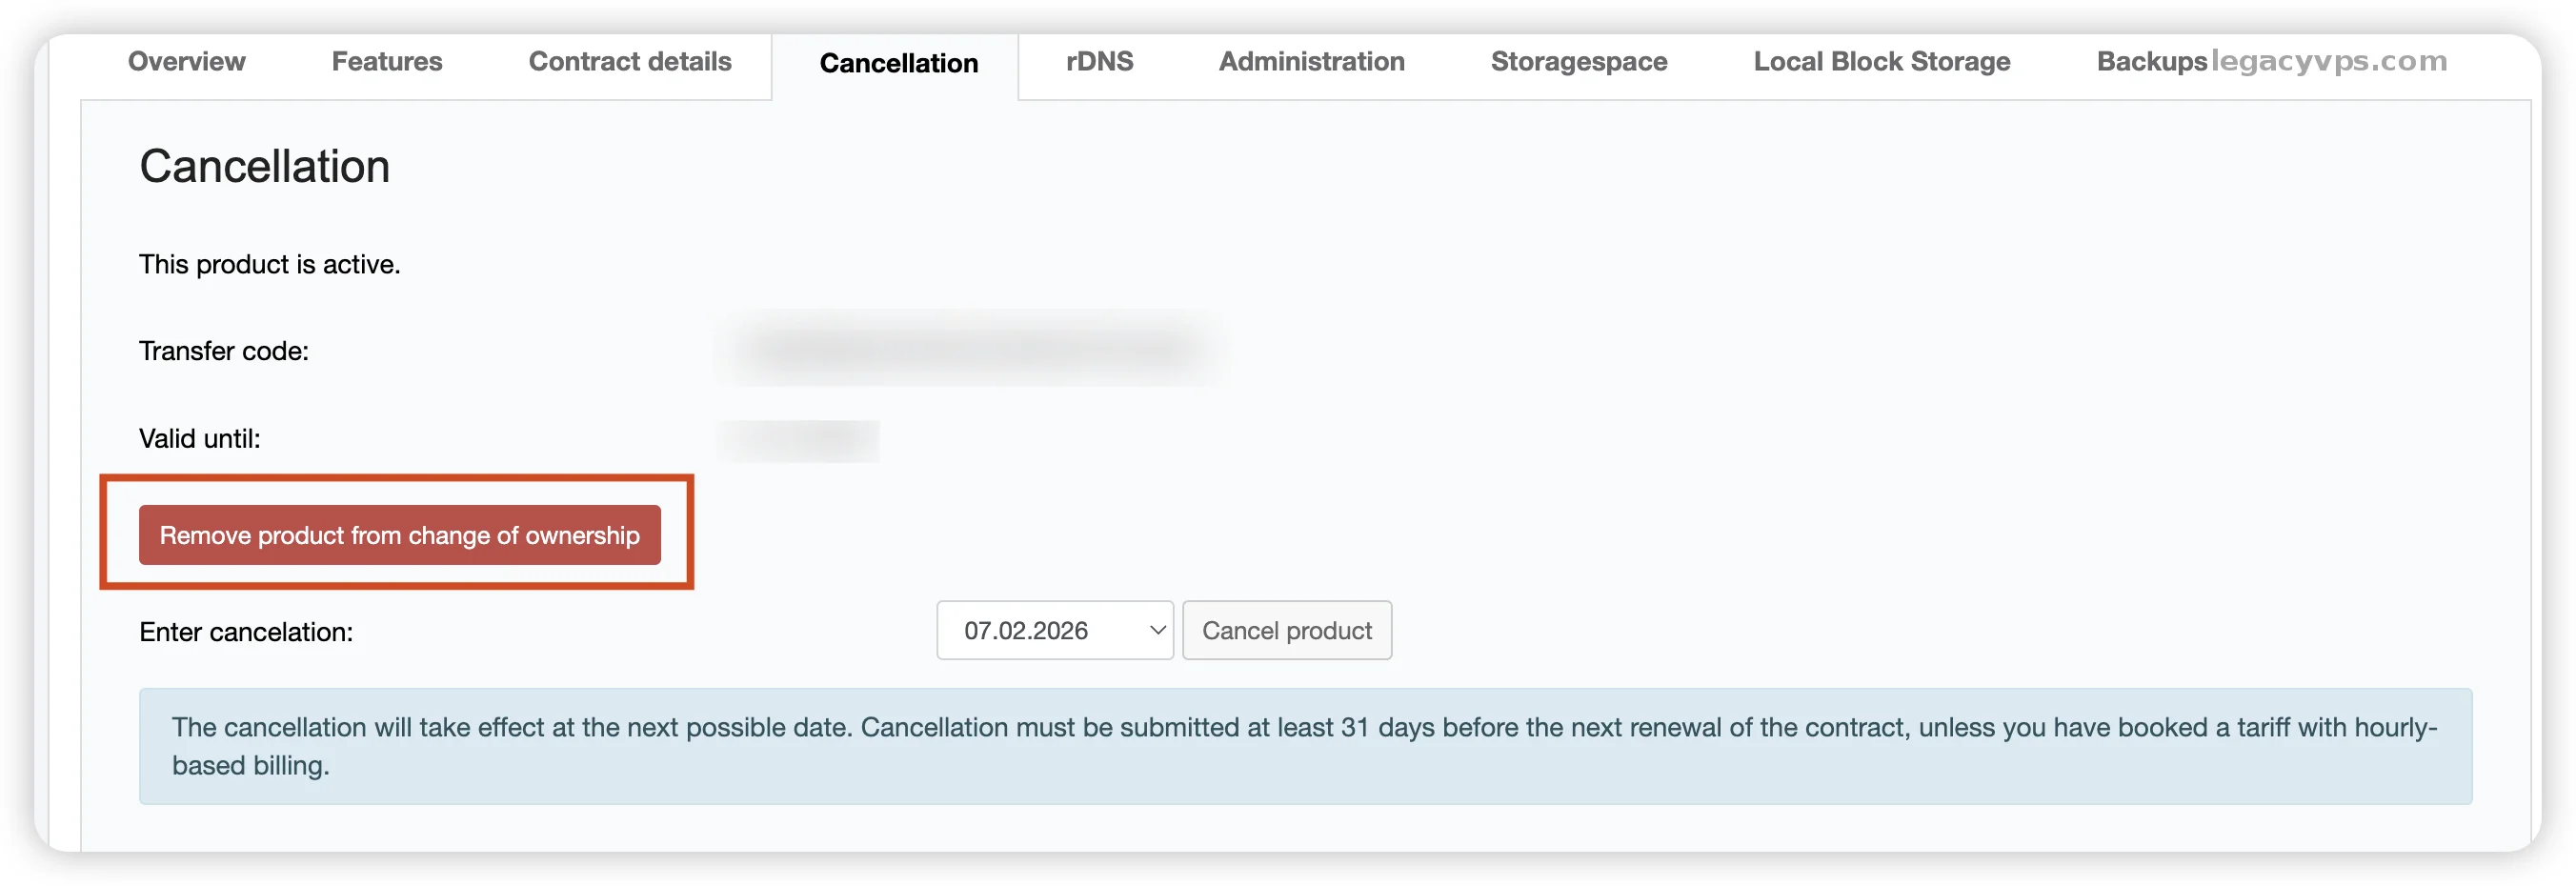Click the 'This product is active.' status text
This screenshot has width=2576, height=886.
[269, 264]
